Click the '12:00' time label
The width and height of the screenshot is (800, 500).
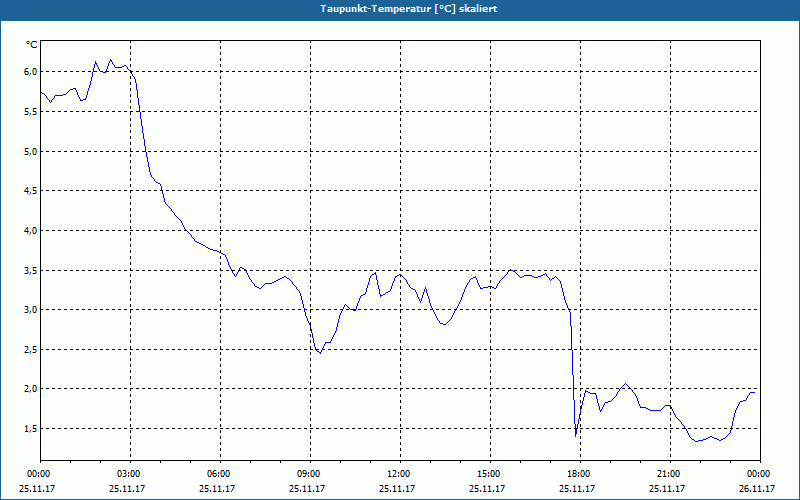[398, 474]
